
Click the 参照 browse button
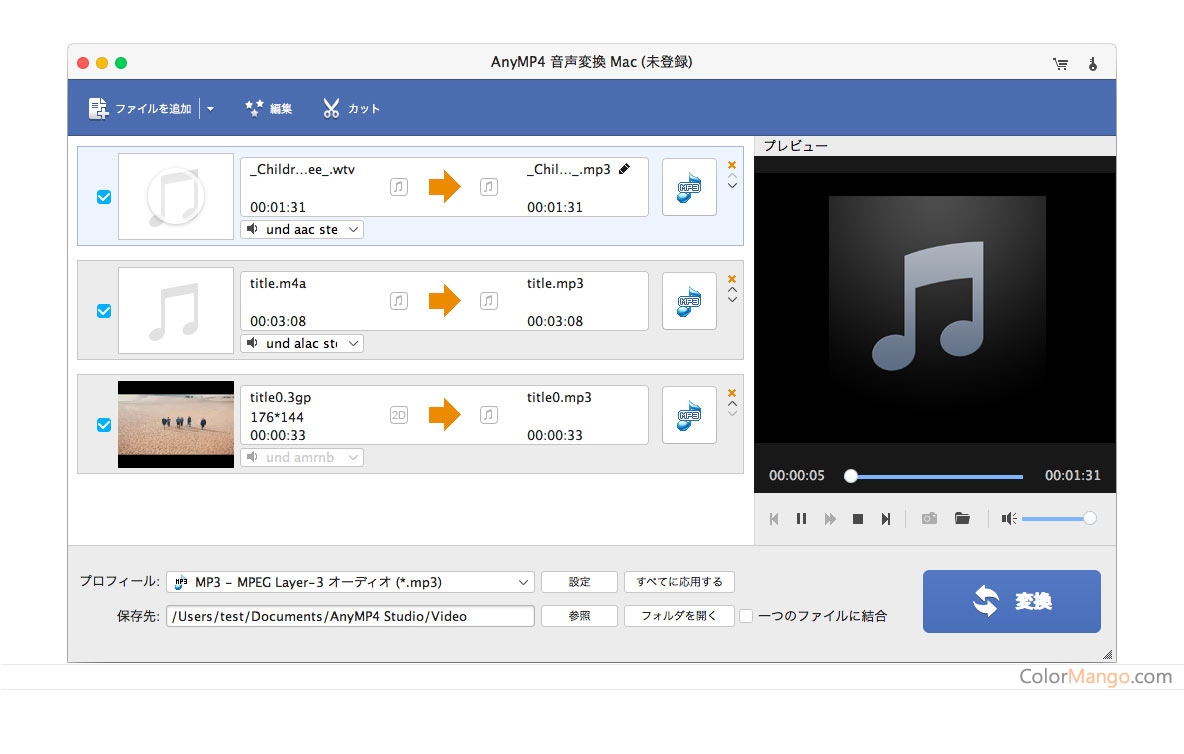pos(579,616)
